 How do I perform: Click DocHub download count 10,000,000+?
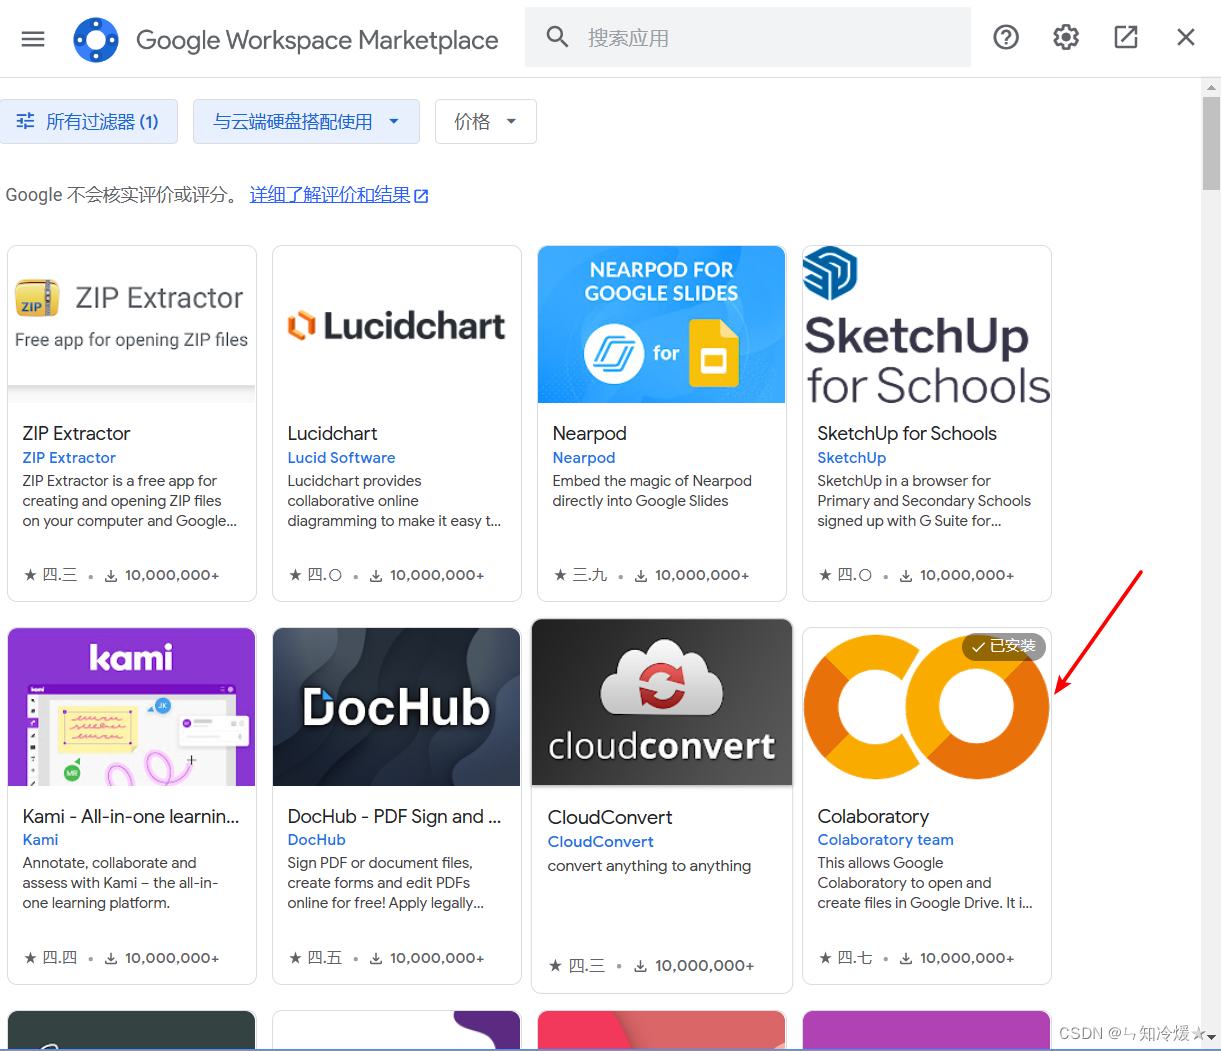point(427,958)
